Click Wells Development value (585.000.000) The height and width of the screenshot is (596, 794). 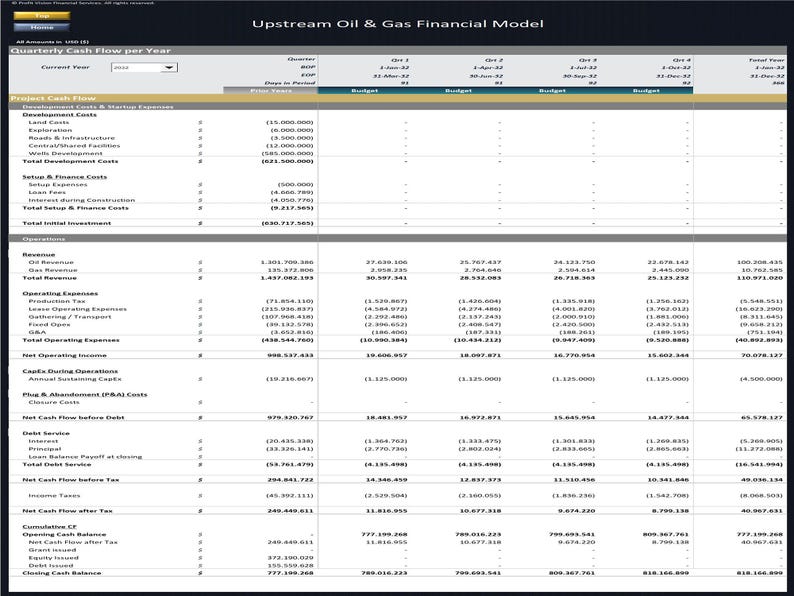(x=288, y=153)
